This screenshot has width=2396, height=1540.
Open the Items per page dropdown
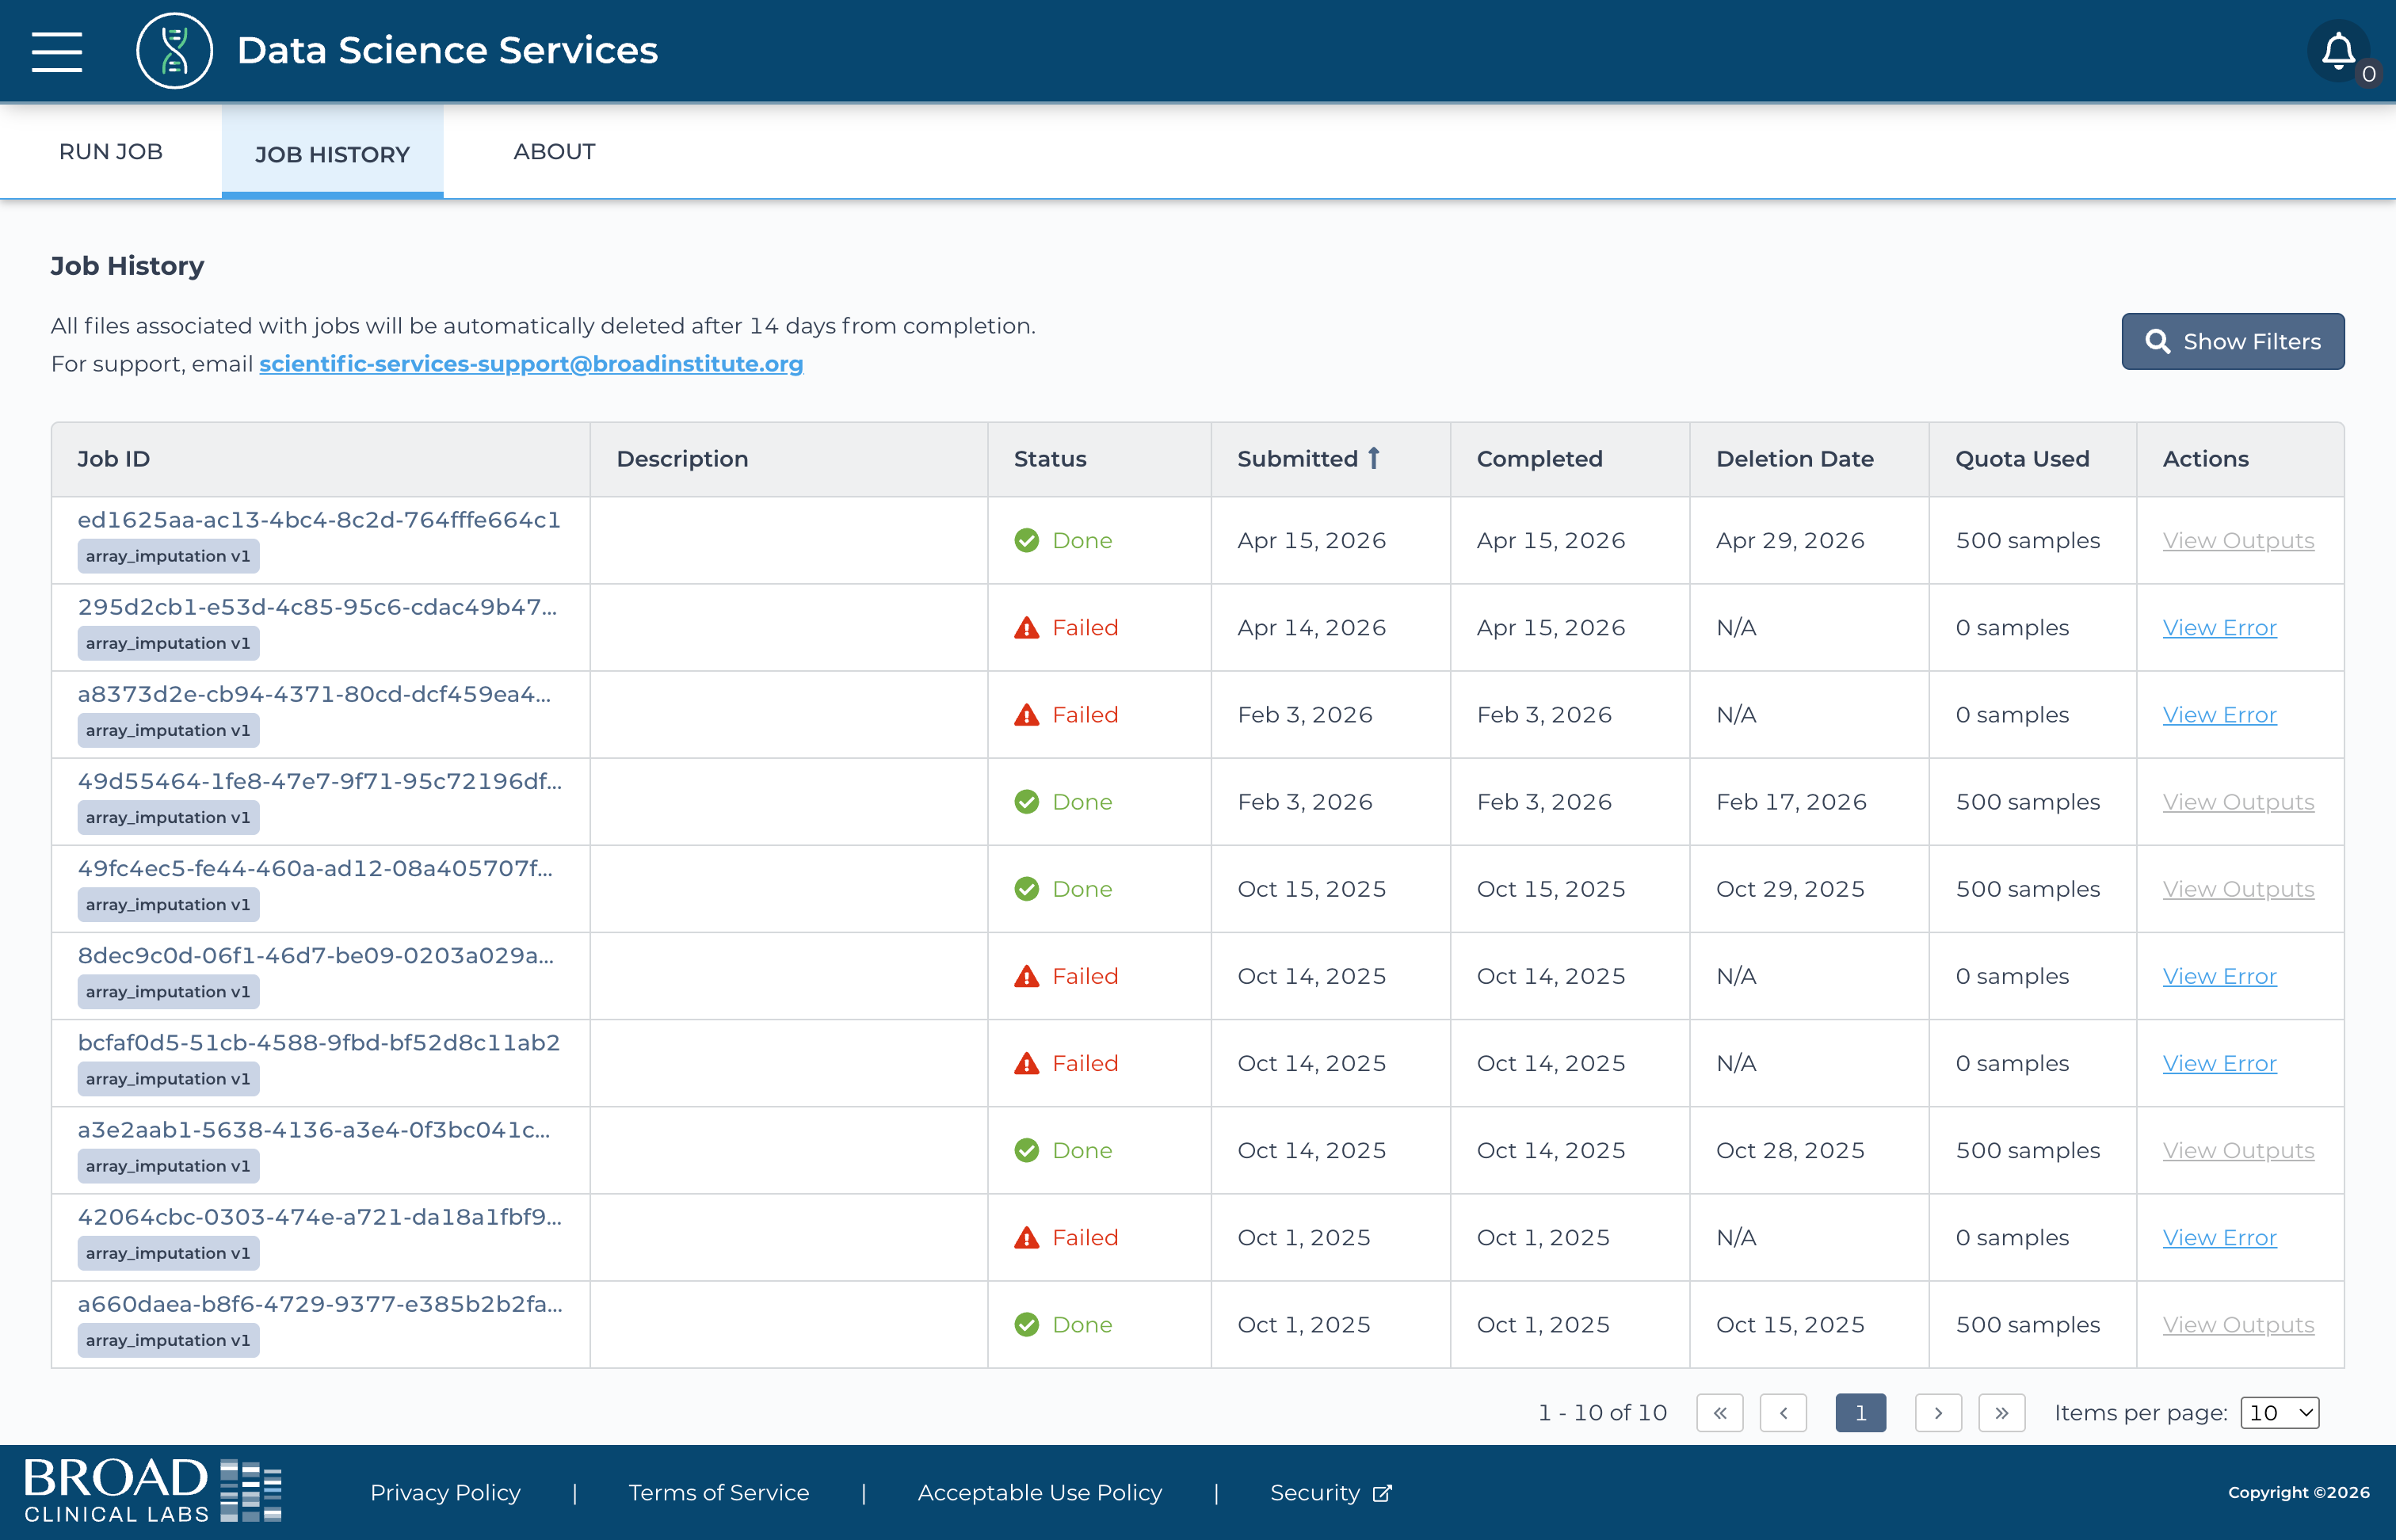2279,1413
